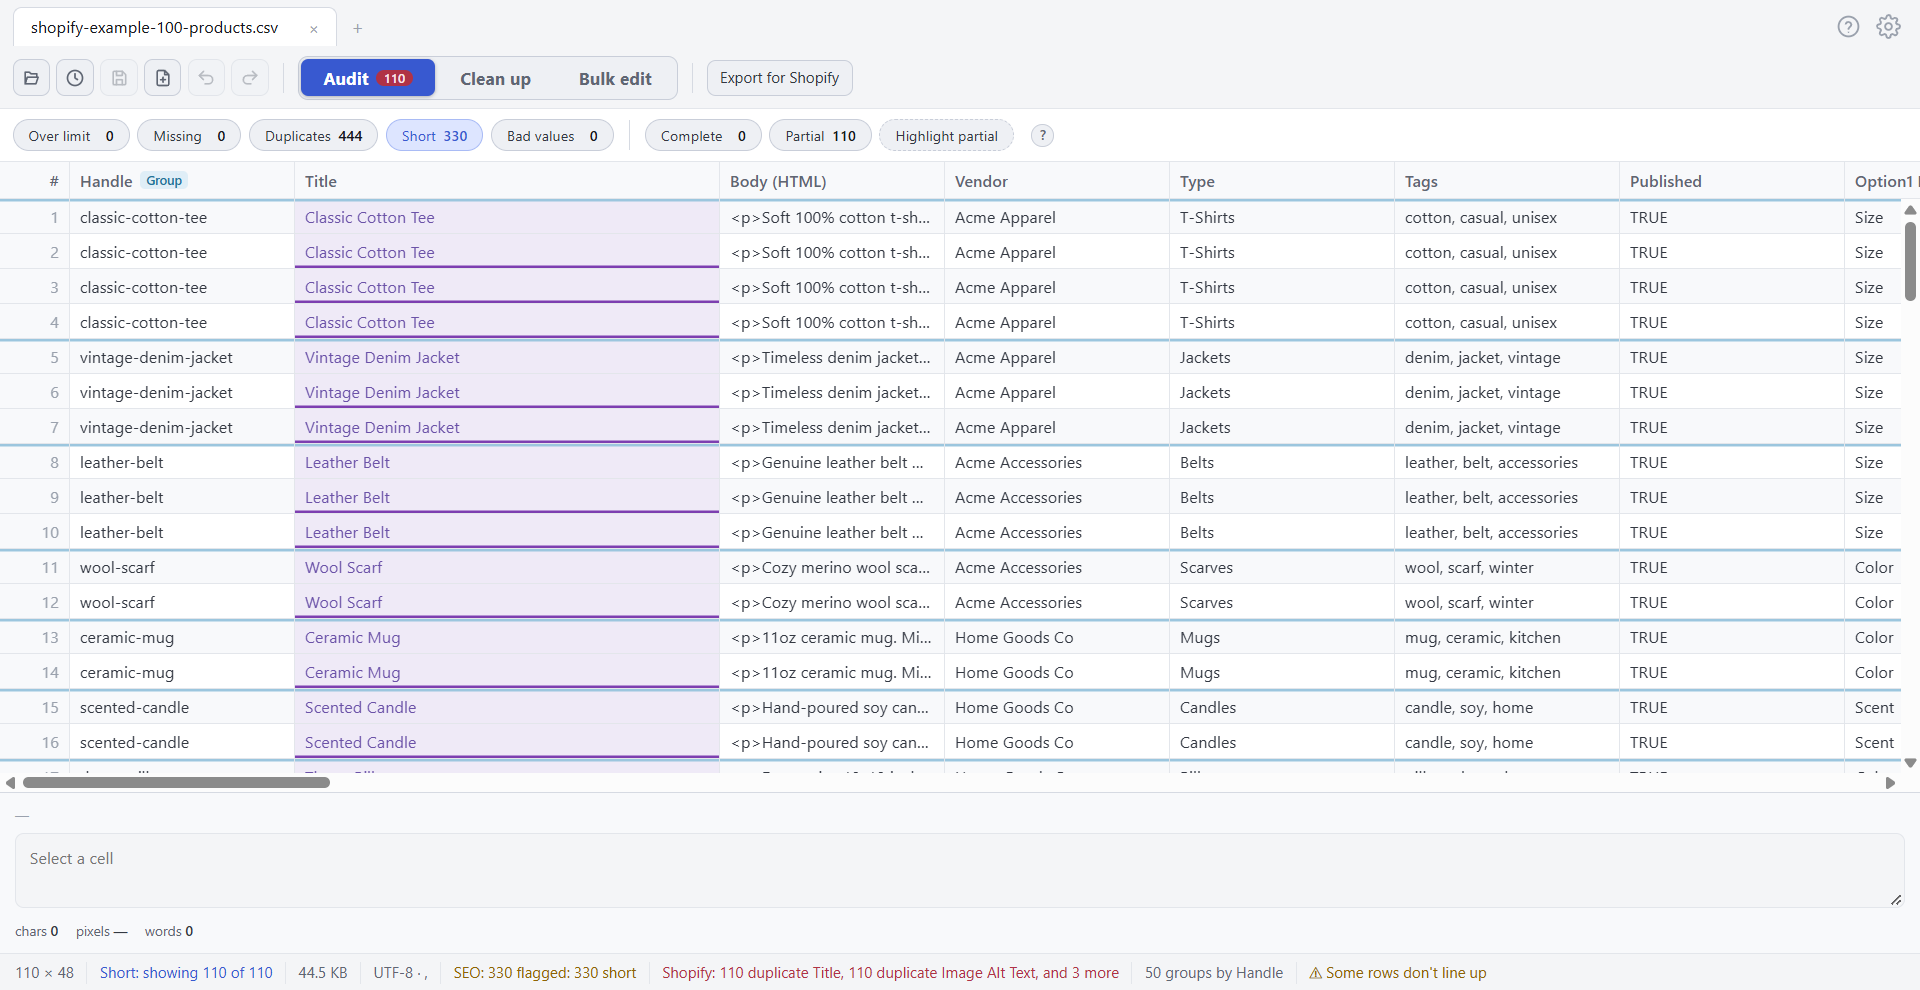Click 'Some rows don't line up' warning

pyautogui.click(x=1397, y=972)
